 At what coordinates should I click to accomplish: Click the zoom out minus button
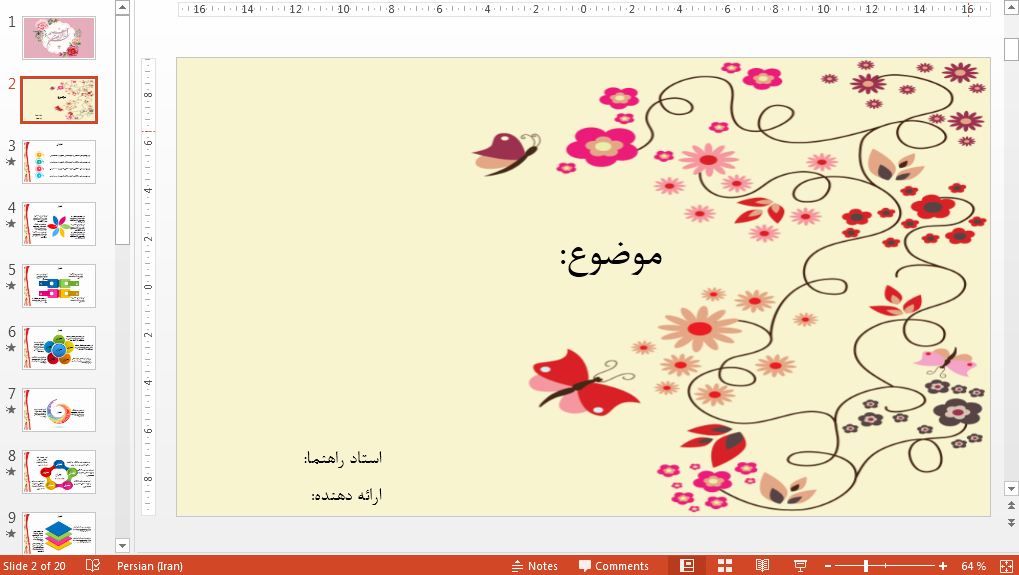825,566
